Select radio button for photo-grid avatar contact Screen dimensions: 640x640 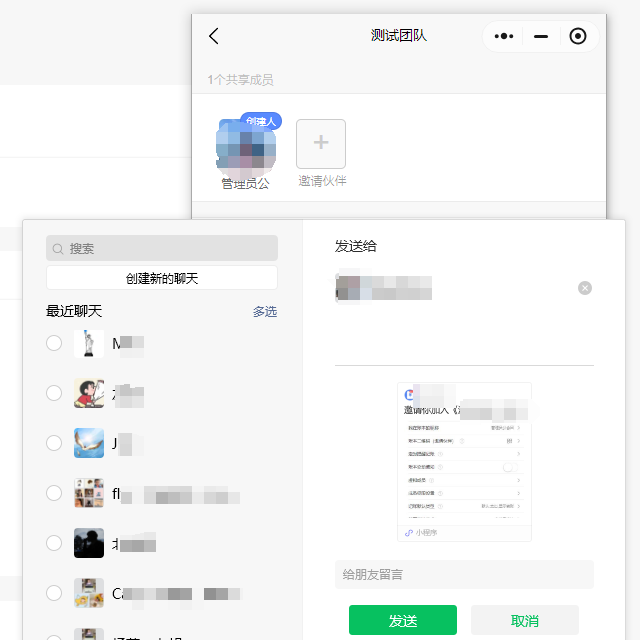[x=54, y=493]
